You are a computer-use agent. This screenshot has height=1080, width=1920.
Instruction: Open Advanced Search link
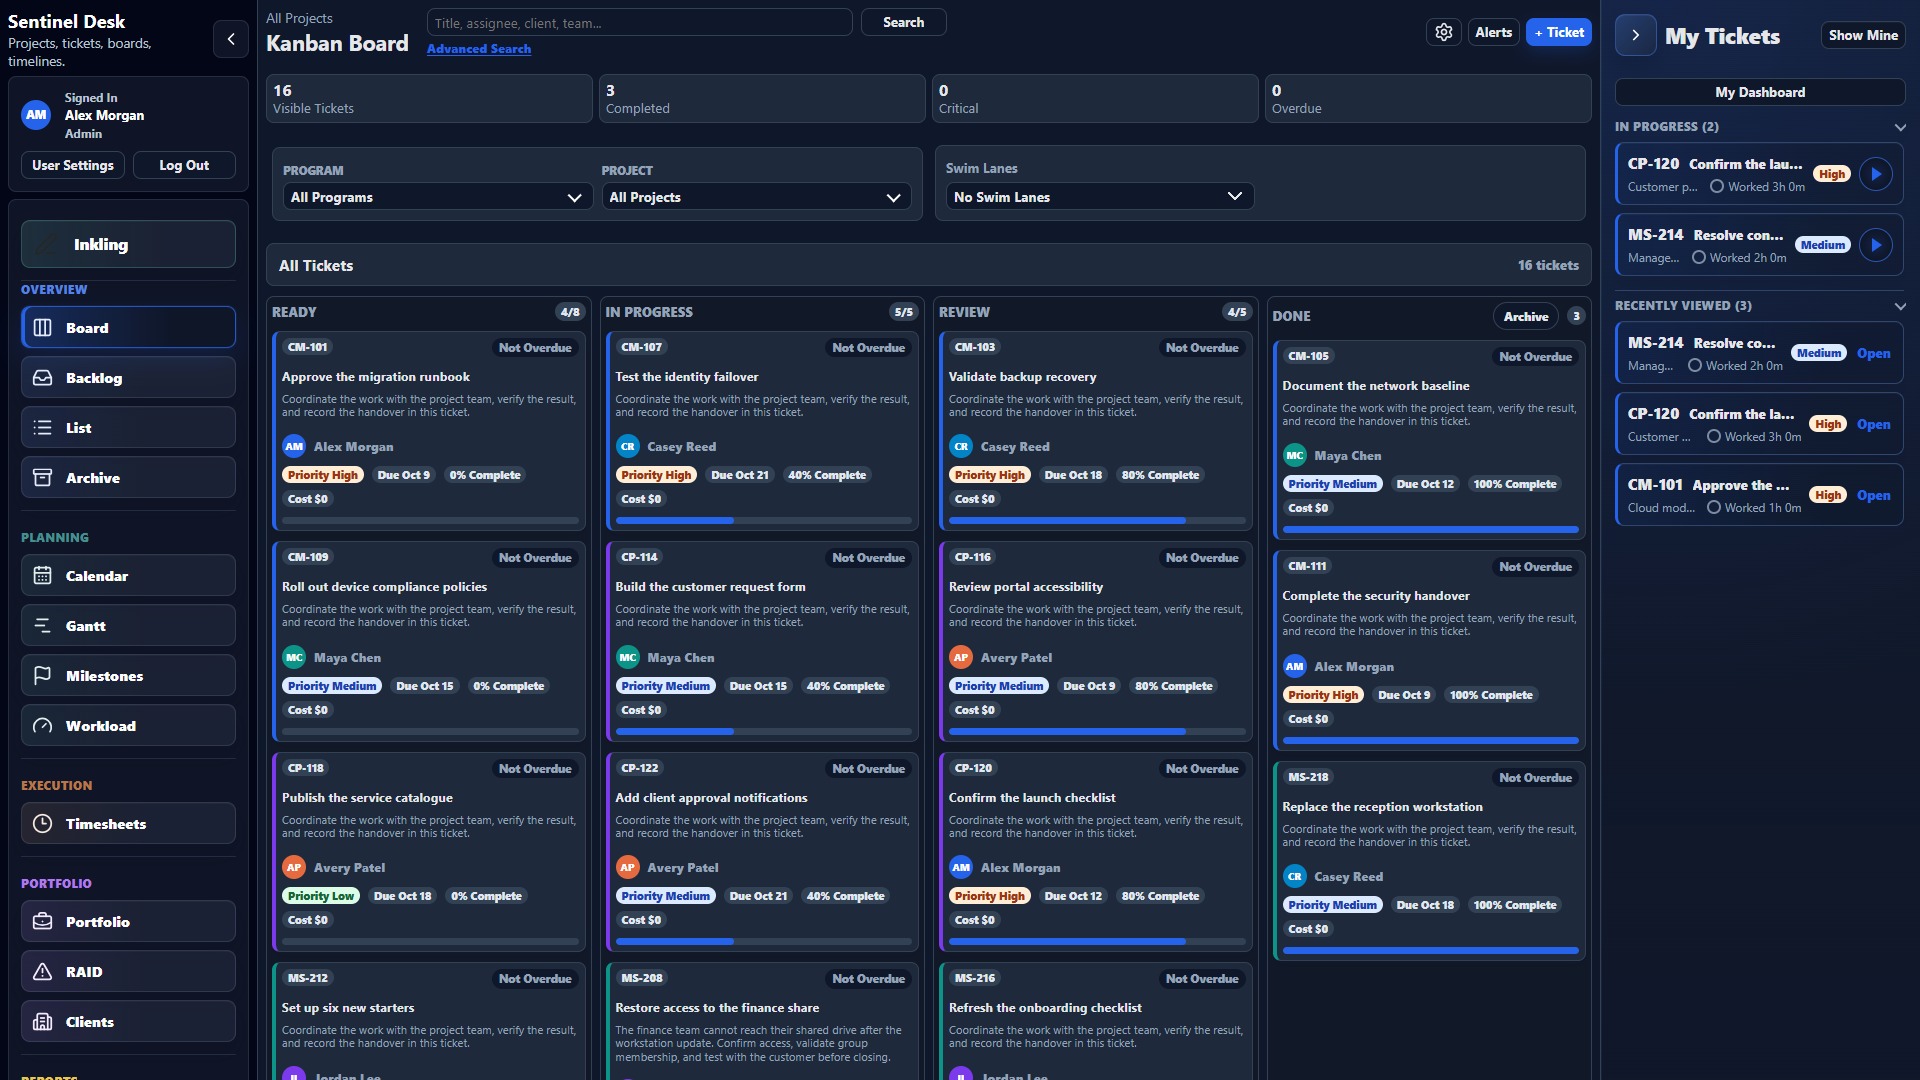pos(479,49)
